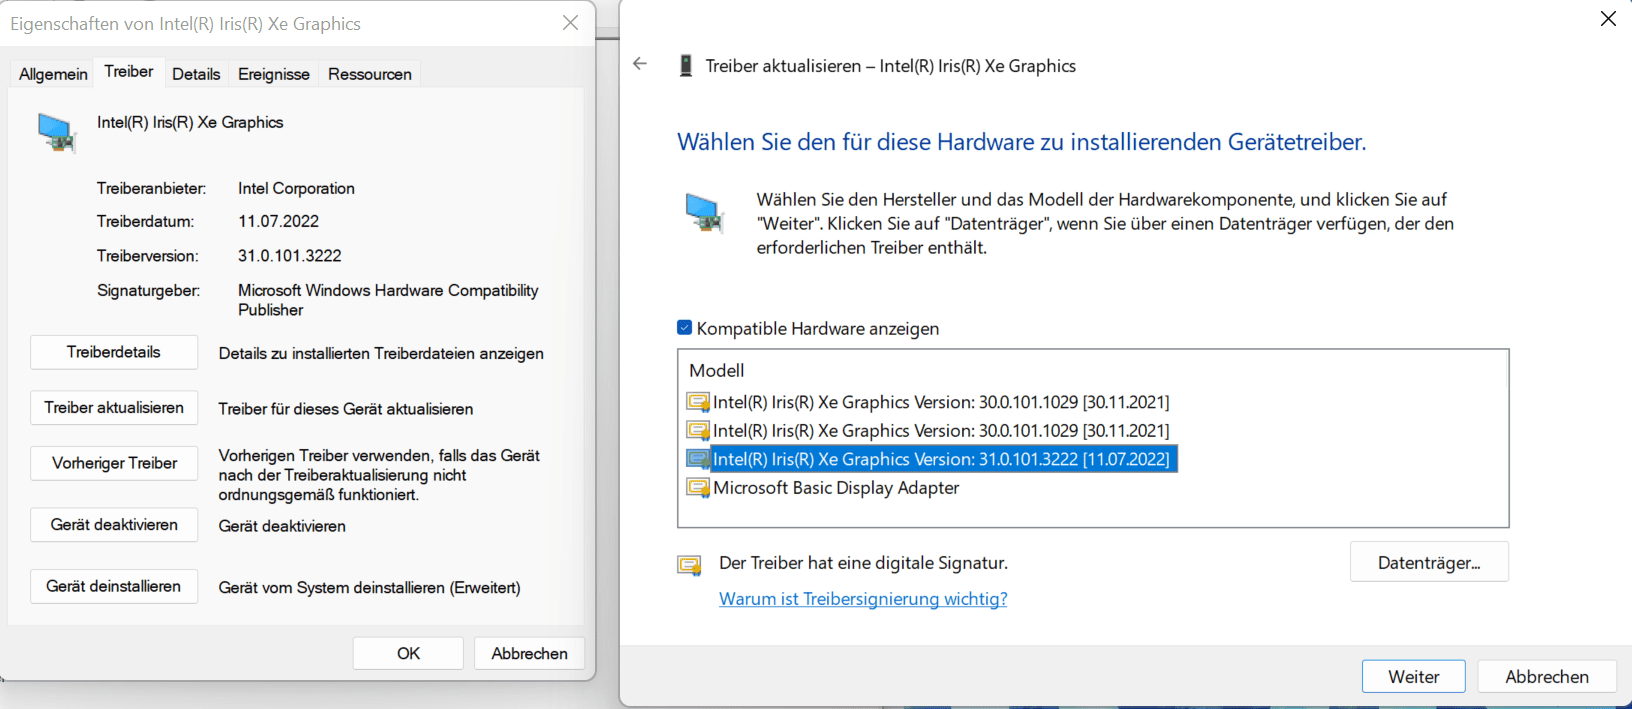Roll back with 'Vorheriger Treiber'
Image resolution: width=1632 pixels, height=709 pixels.
[114, 463]
